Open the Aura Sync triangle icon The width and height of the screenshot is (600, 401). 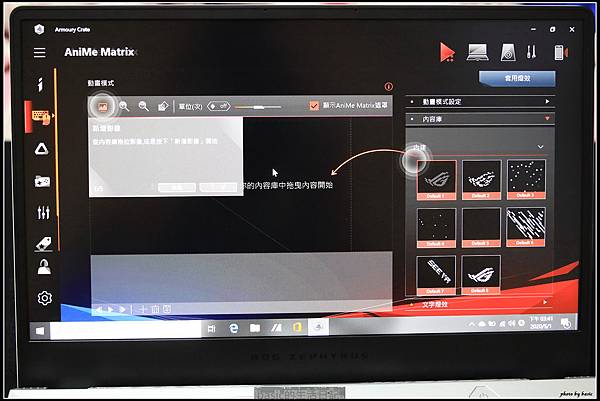tap(41, 149)
